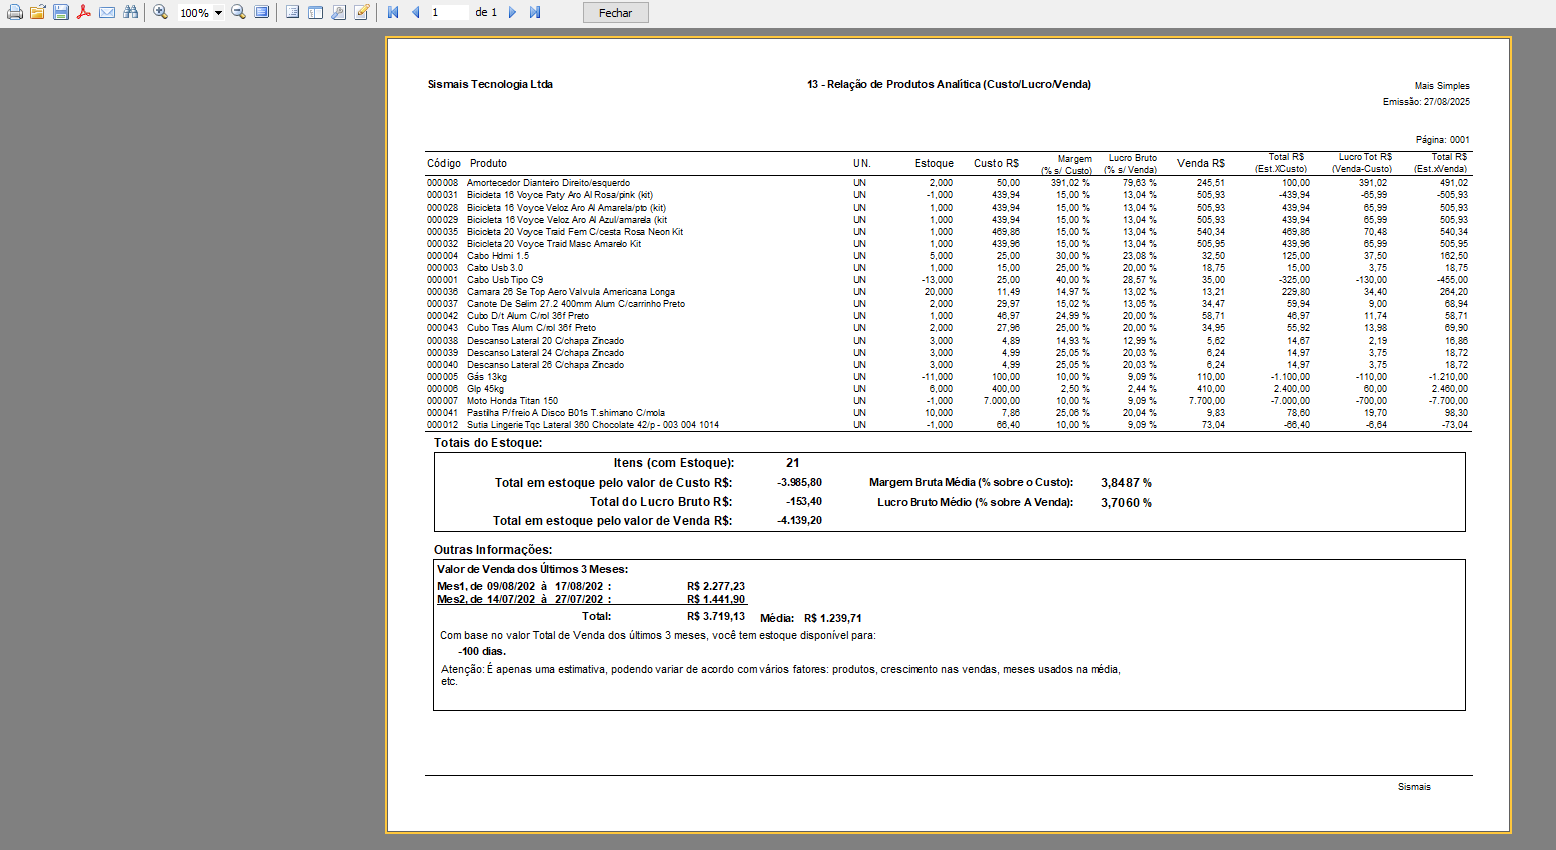Open the binoculars search tool
This screenshot has height=850, width=1556.
pos(130,13)
